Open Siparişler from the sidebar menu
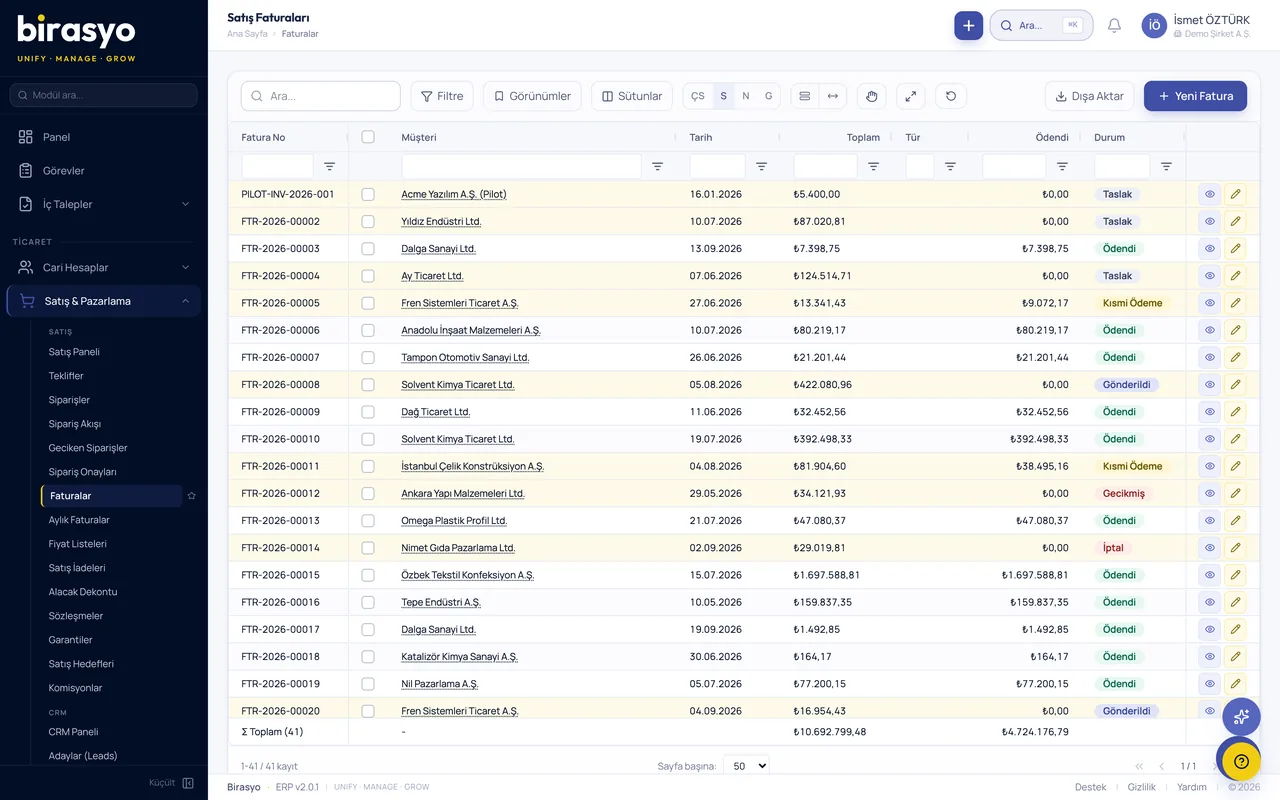 (x=69, y=400)
